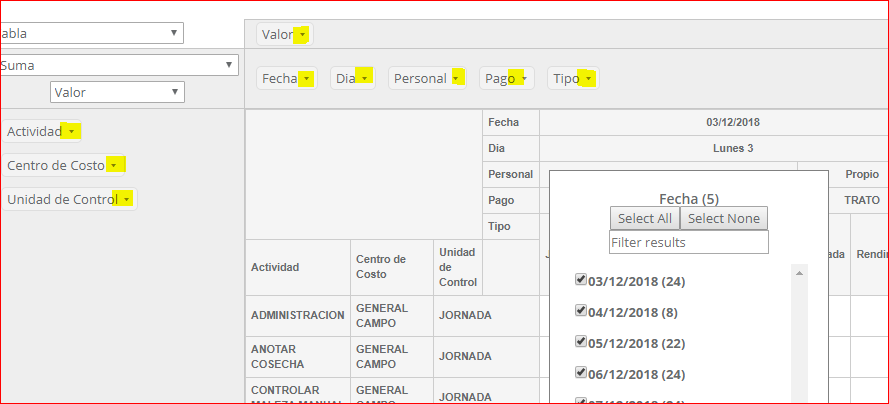Click the Lunes 3 column header
This screenshot has height=404, width=889.
pos(733,148)
